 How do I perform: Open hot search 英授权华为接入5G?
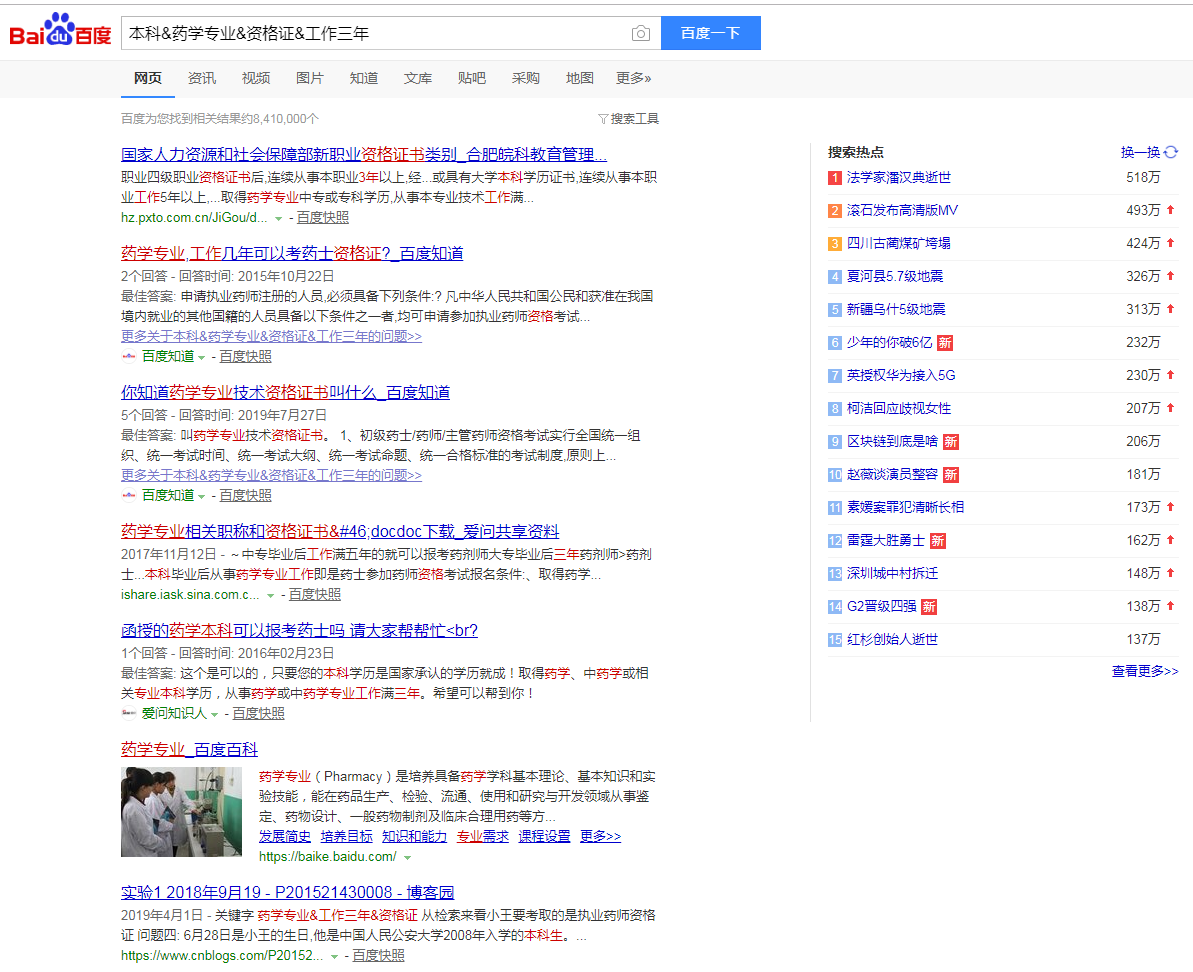tap(901, 376)
